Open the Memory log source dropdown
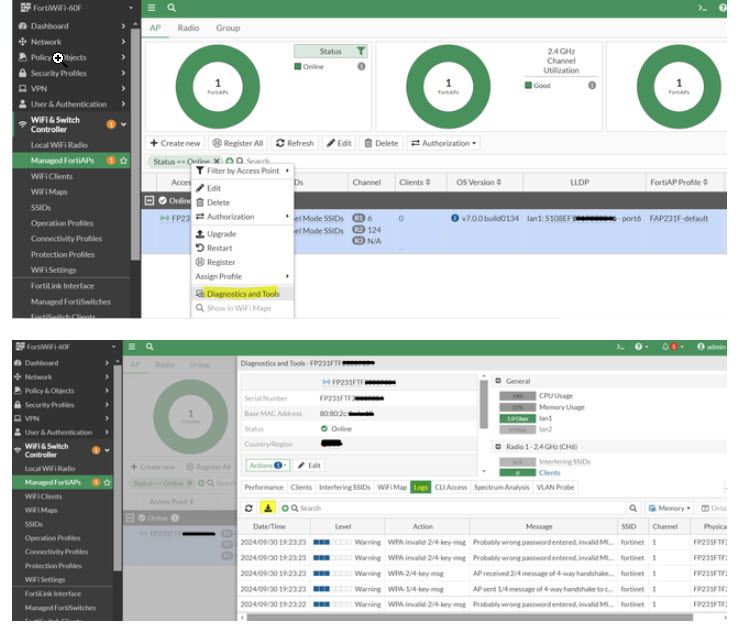 coord(669,508)
